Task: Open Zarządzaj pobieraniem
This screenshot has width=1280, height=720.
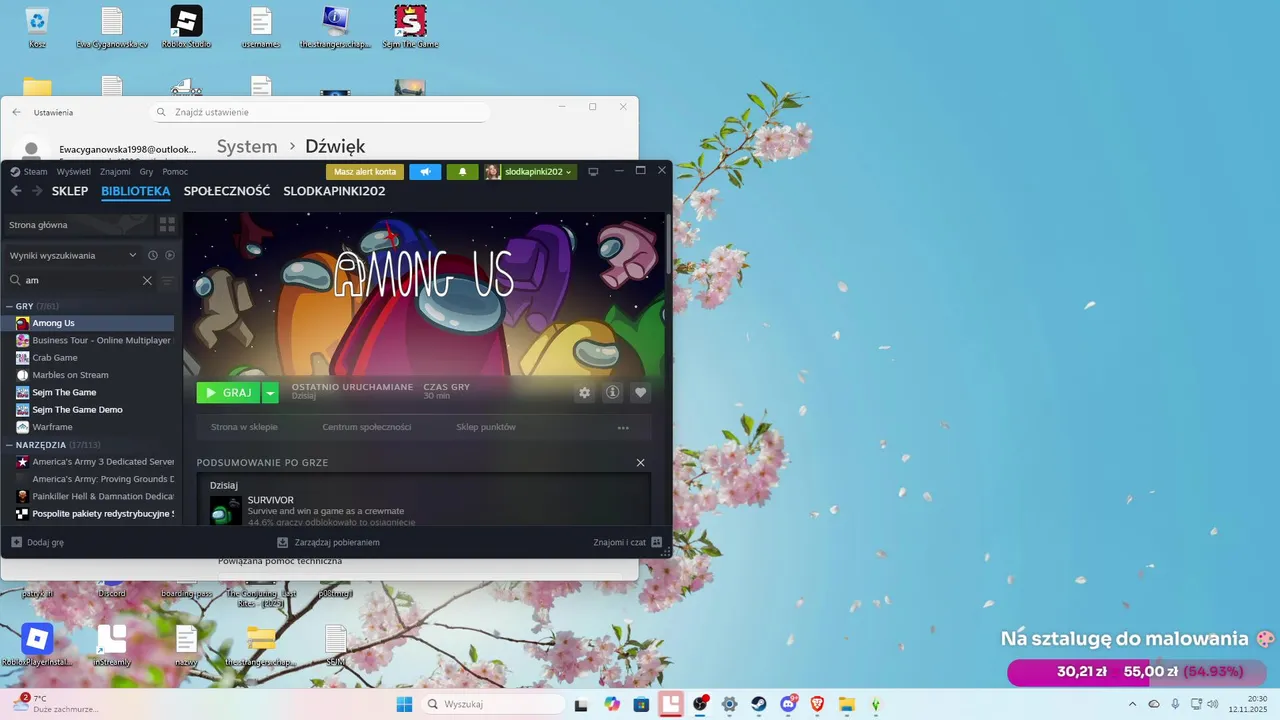Action: click(x=329, y=542)
